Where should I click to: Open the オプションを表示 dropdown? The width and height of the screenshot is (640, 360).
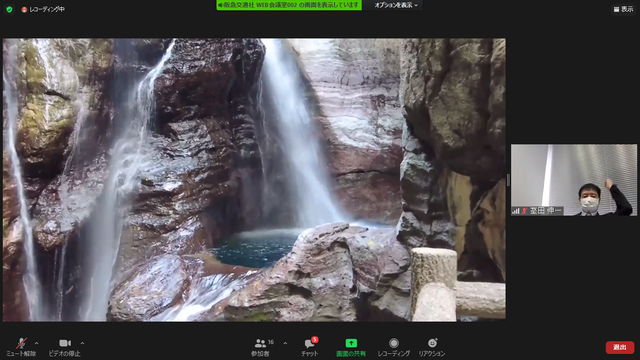[x=396, y=5]
